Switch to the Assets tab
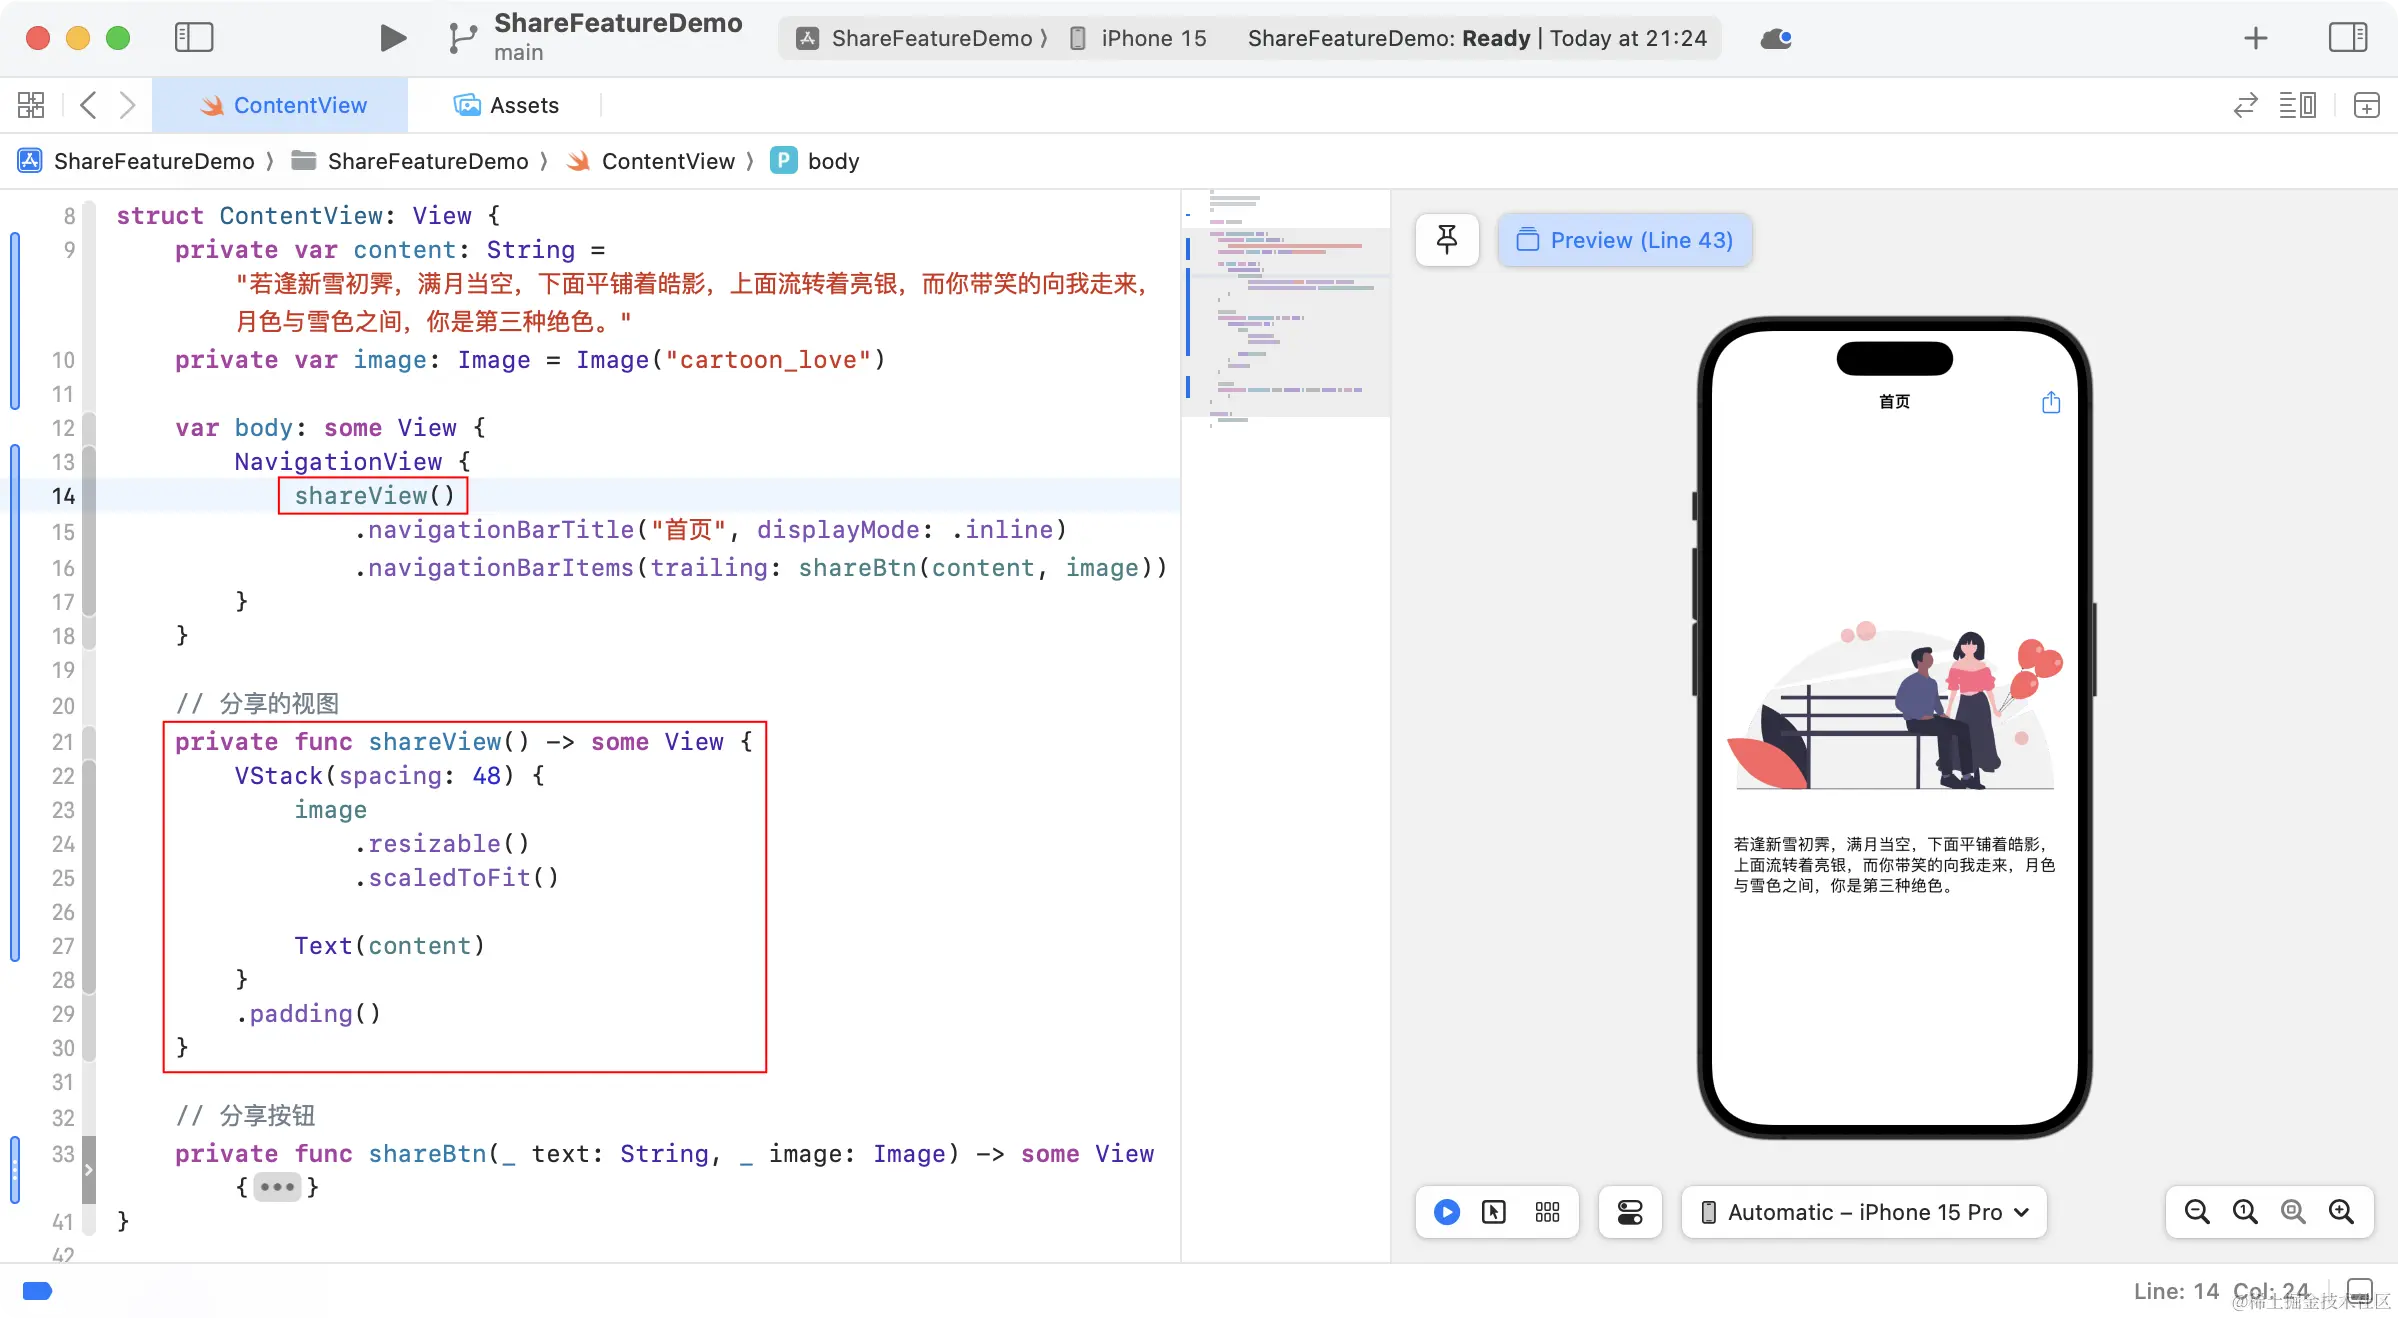This screenshot has height=1318, width=2398. coord(507,105)
